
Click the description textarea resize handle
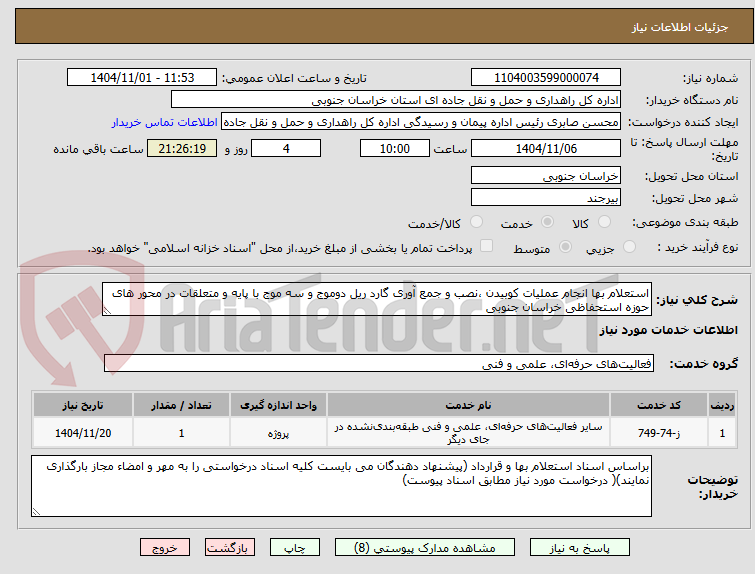coord(107,312)
